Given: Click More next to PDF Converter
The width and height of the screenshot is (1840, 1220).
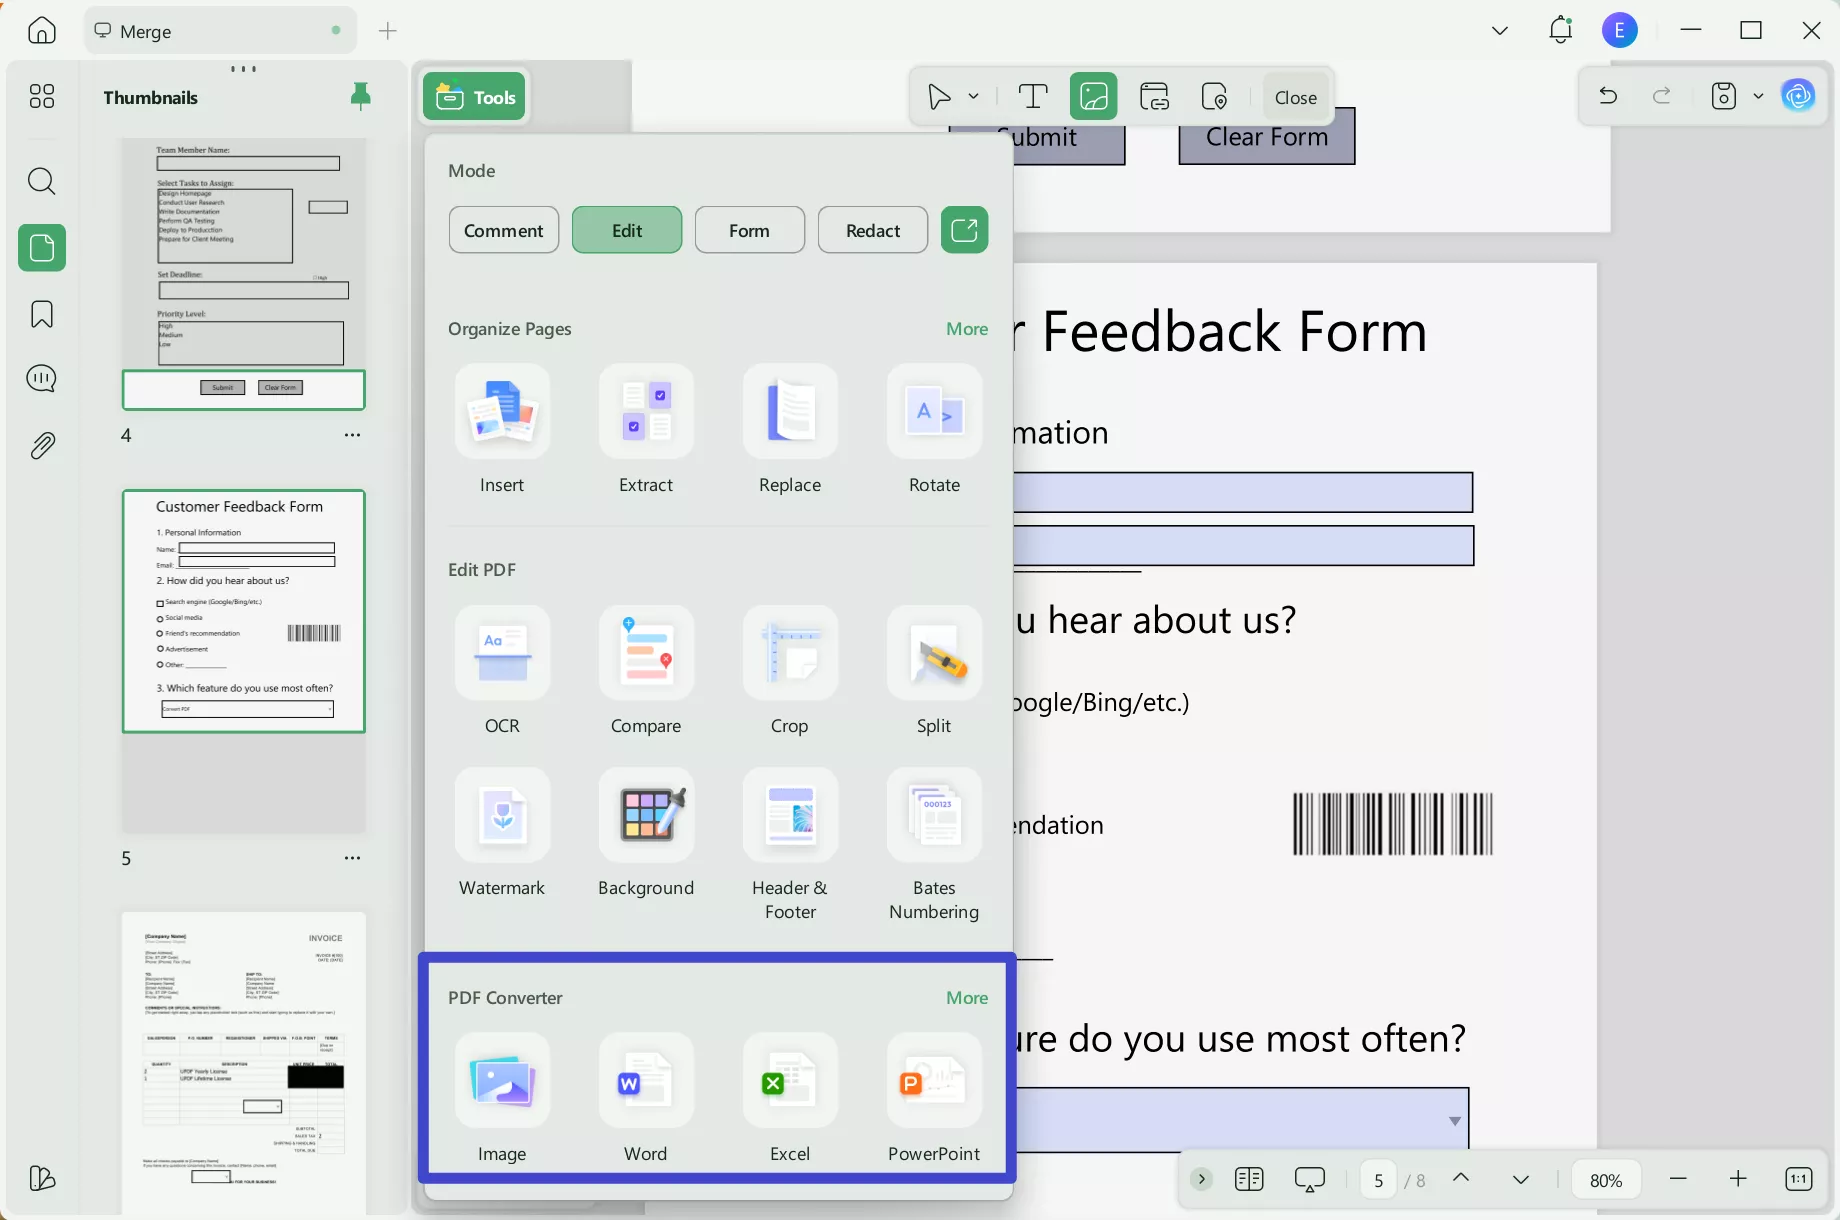Looking at the screenshot, I should (x=965, y=997).
